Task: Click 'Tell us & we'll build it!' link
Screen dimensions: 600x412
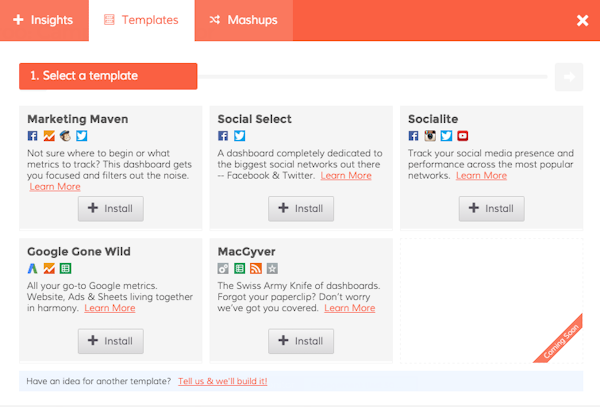Action: 223,381
